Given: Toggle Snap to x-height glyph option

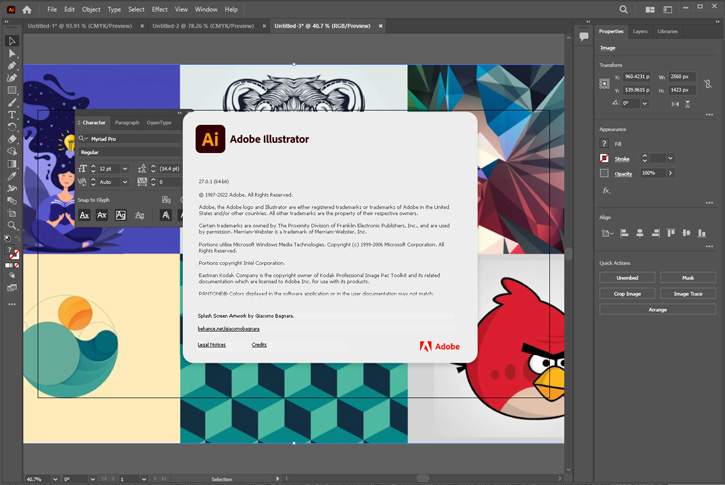Looking at the screenshot, I should point(102,215).
